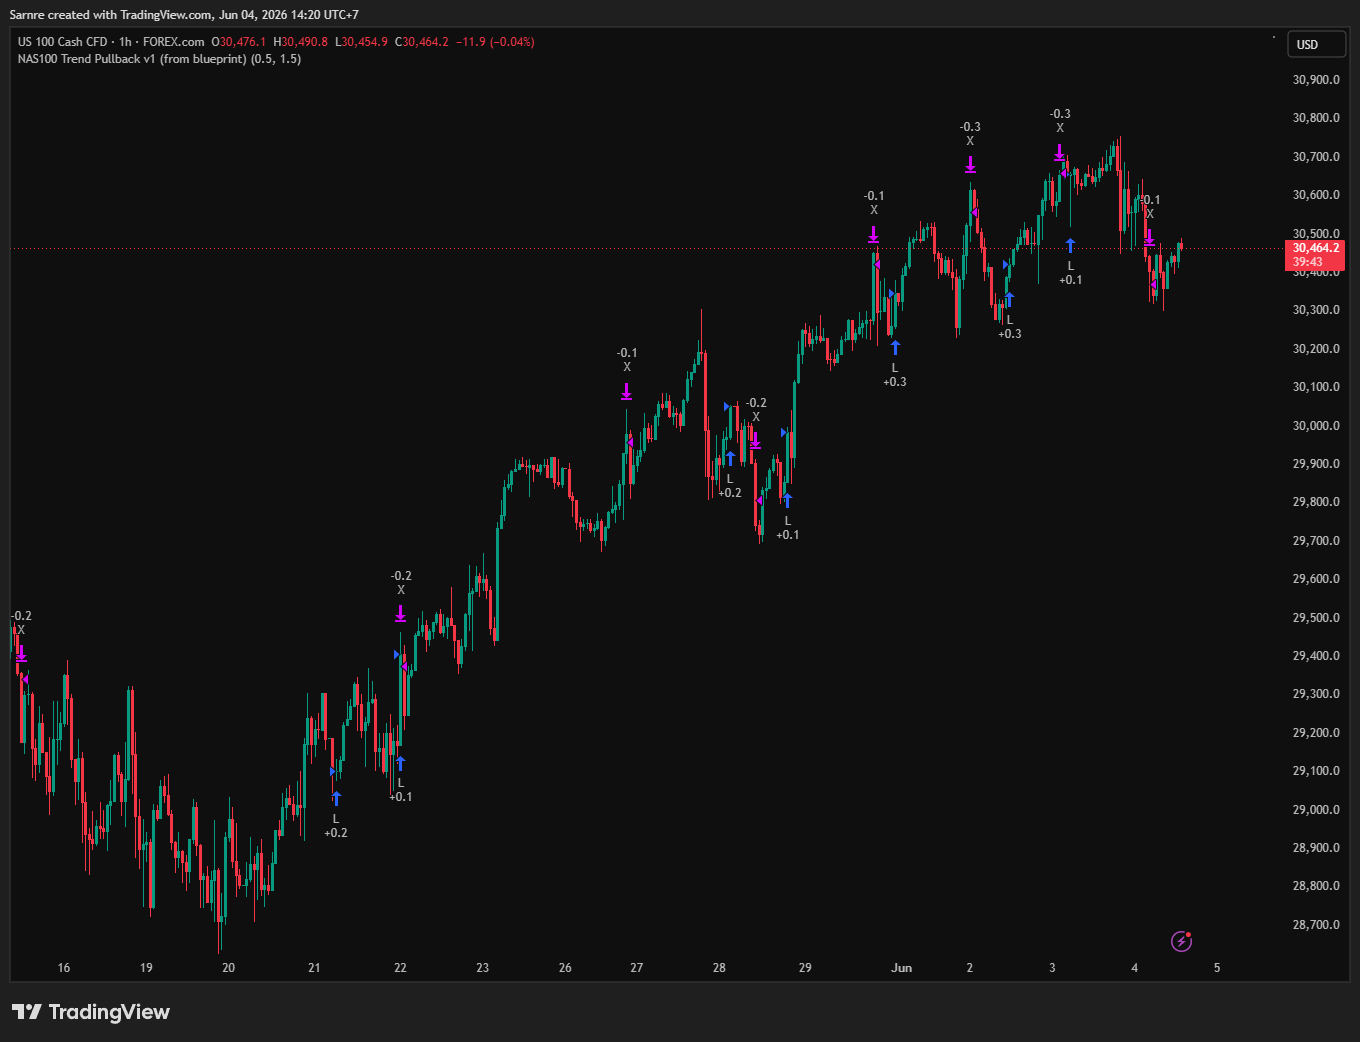Click the 30,000.0 price axis label
1360x1042 pixels.
pos(1316,426)
